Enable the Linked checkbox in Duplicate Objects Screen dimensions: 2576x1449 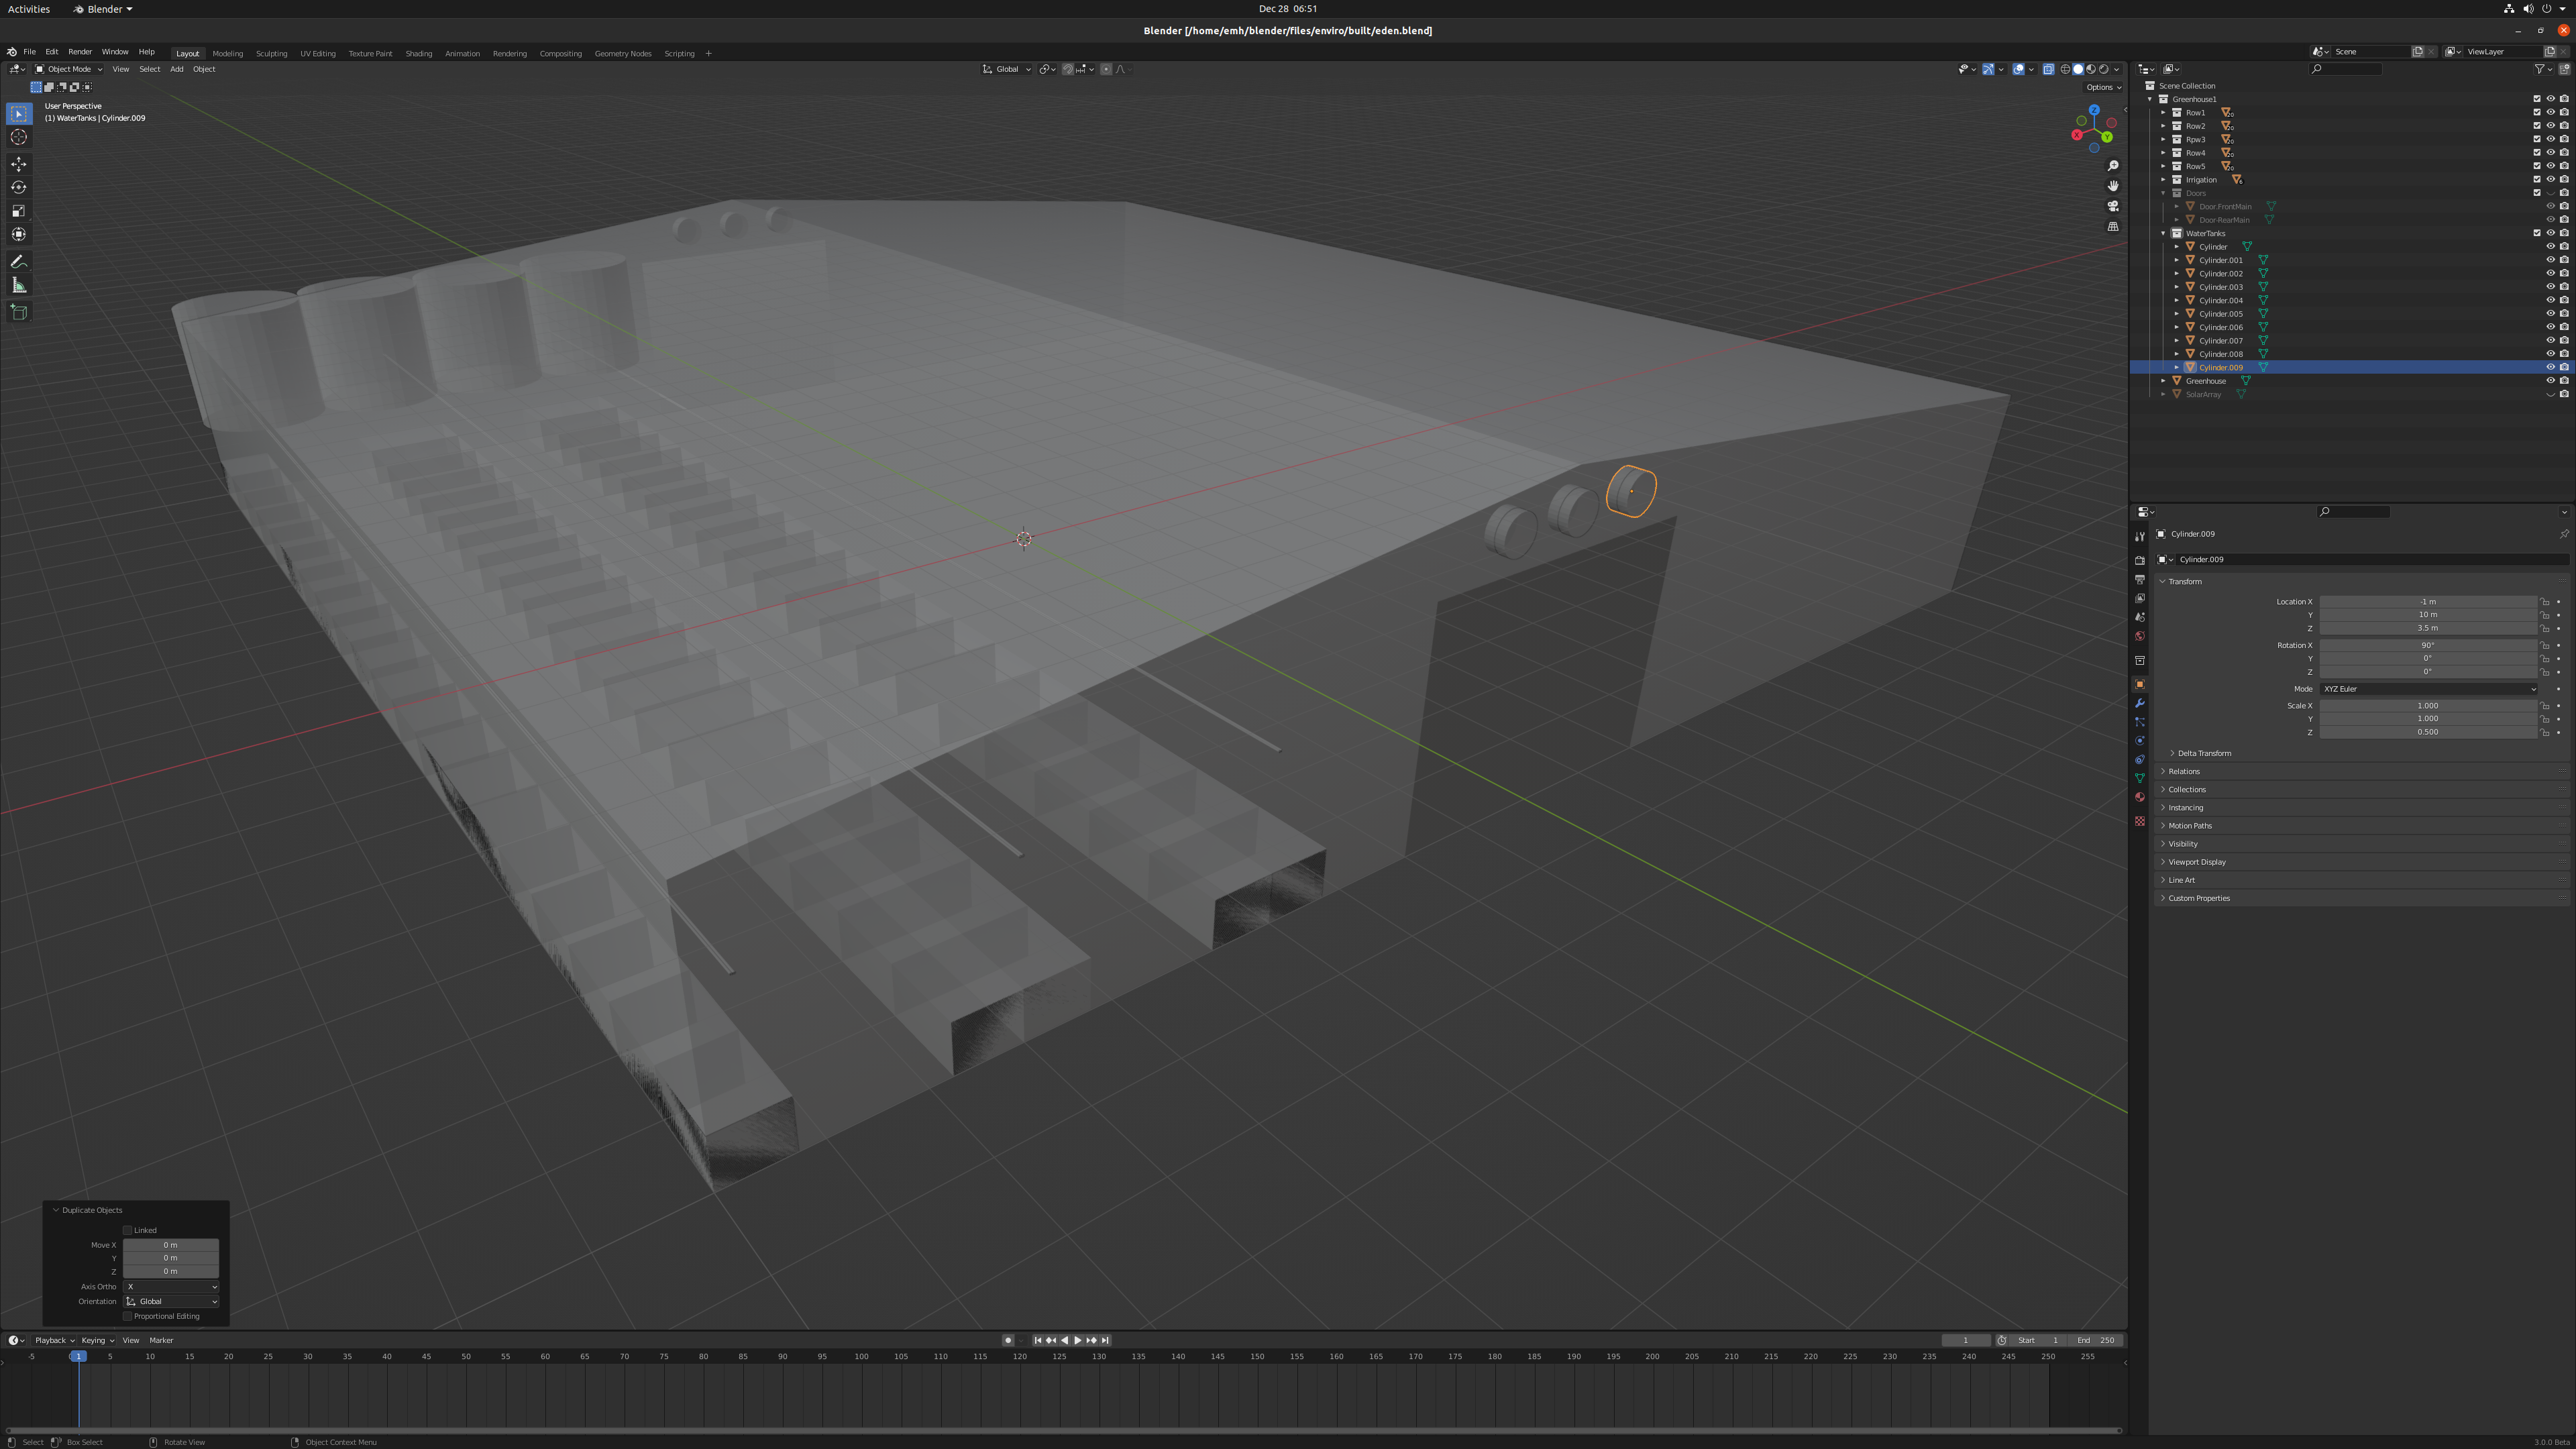[x=127, y=1230]
